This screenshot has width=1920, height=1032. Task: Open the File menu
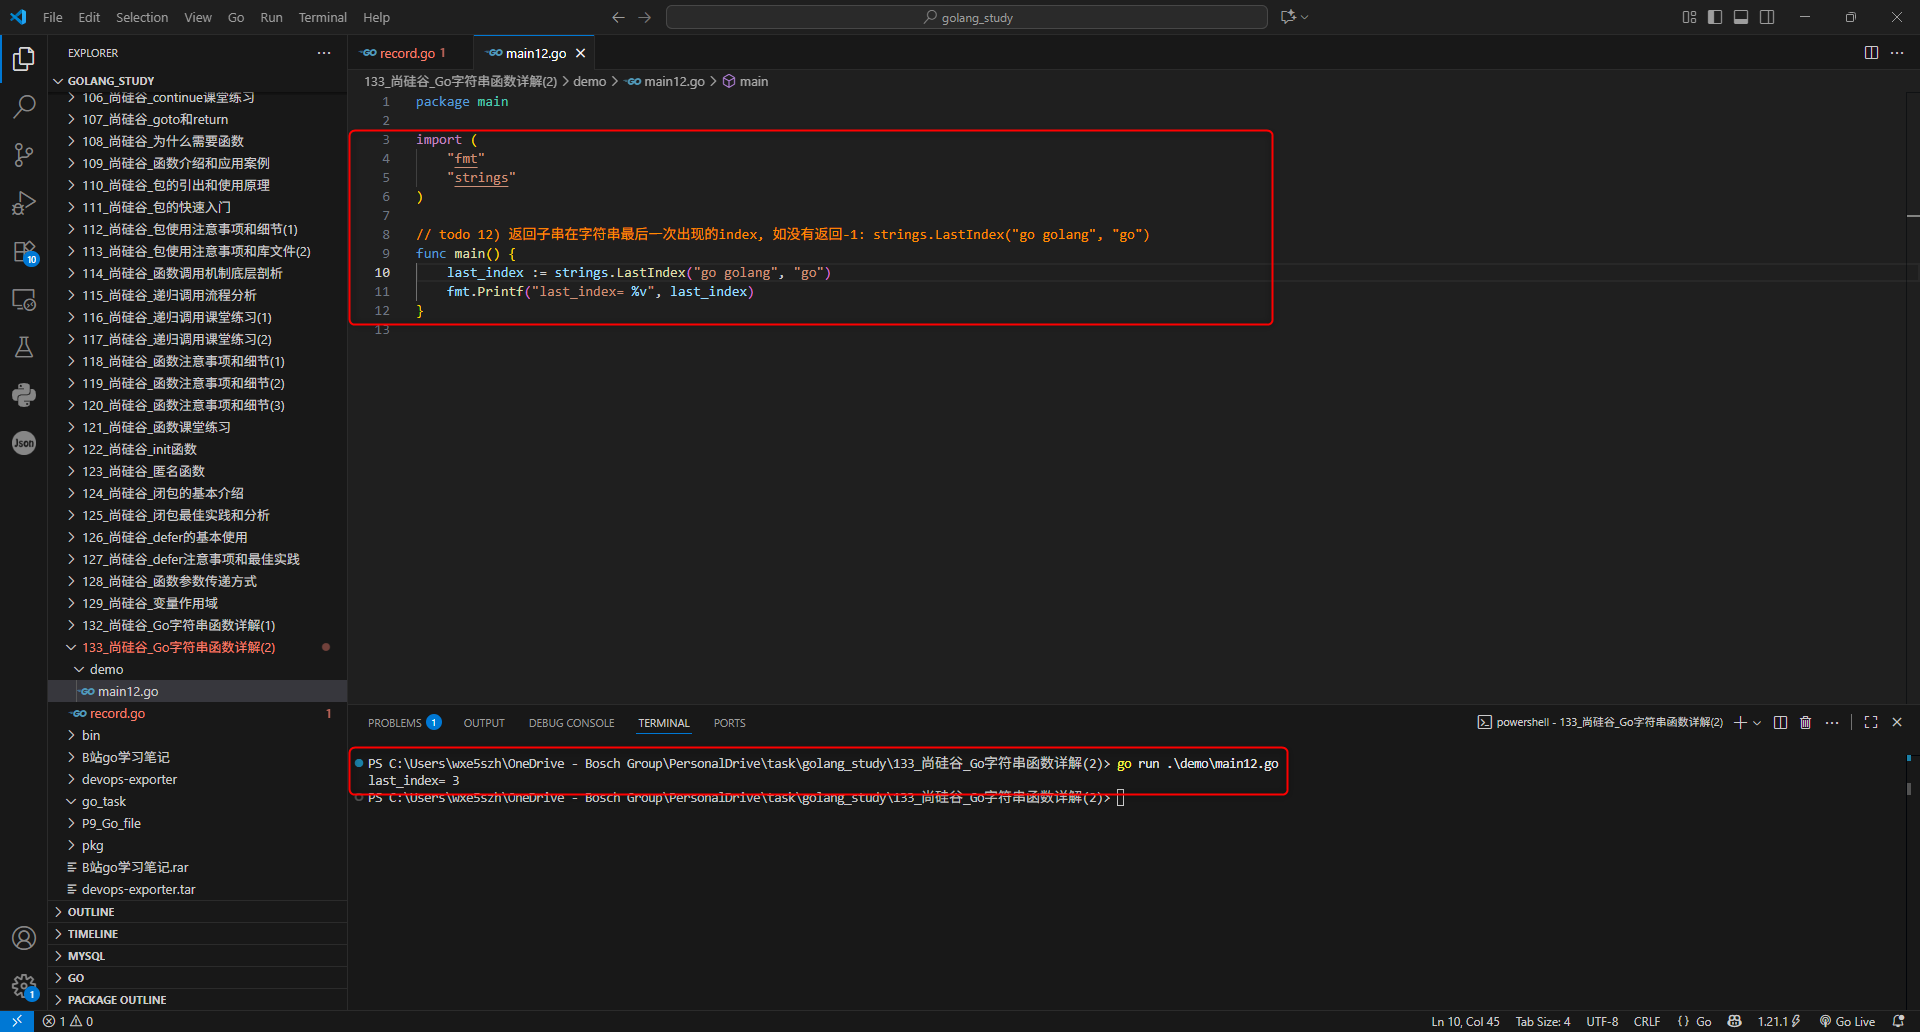53,17
